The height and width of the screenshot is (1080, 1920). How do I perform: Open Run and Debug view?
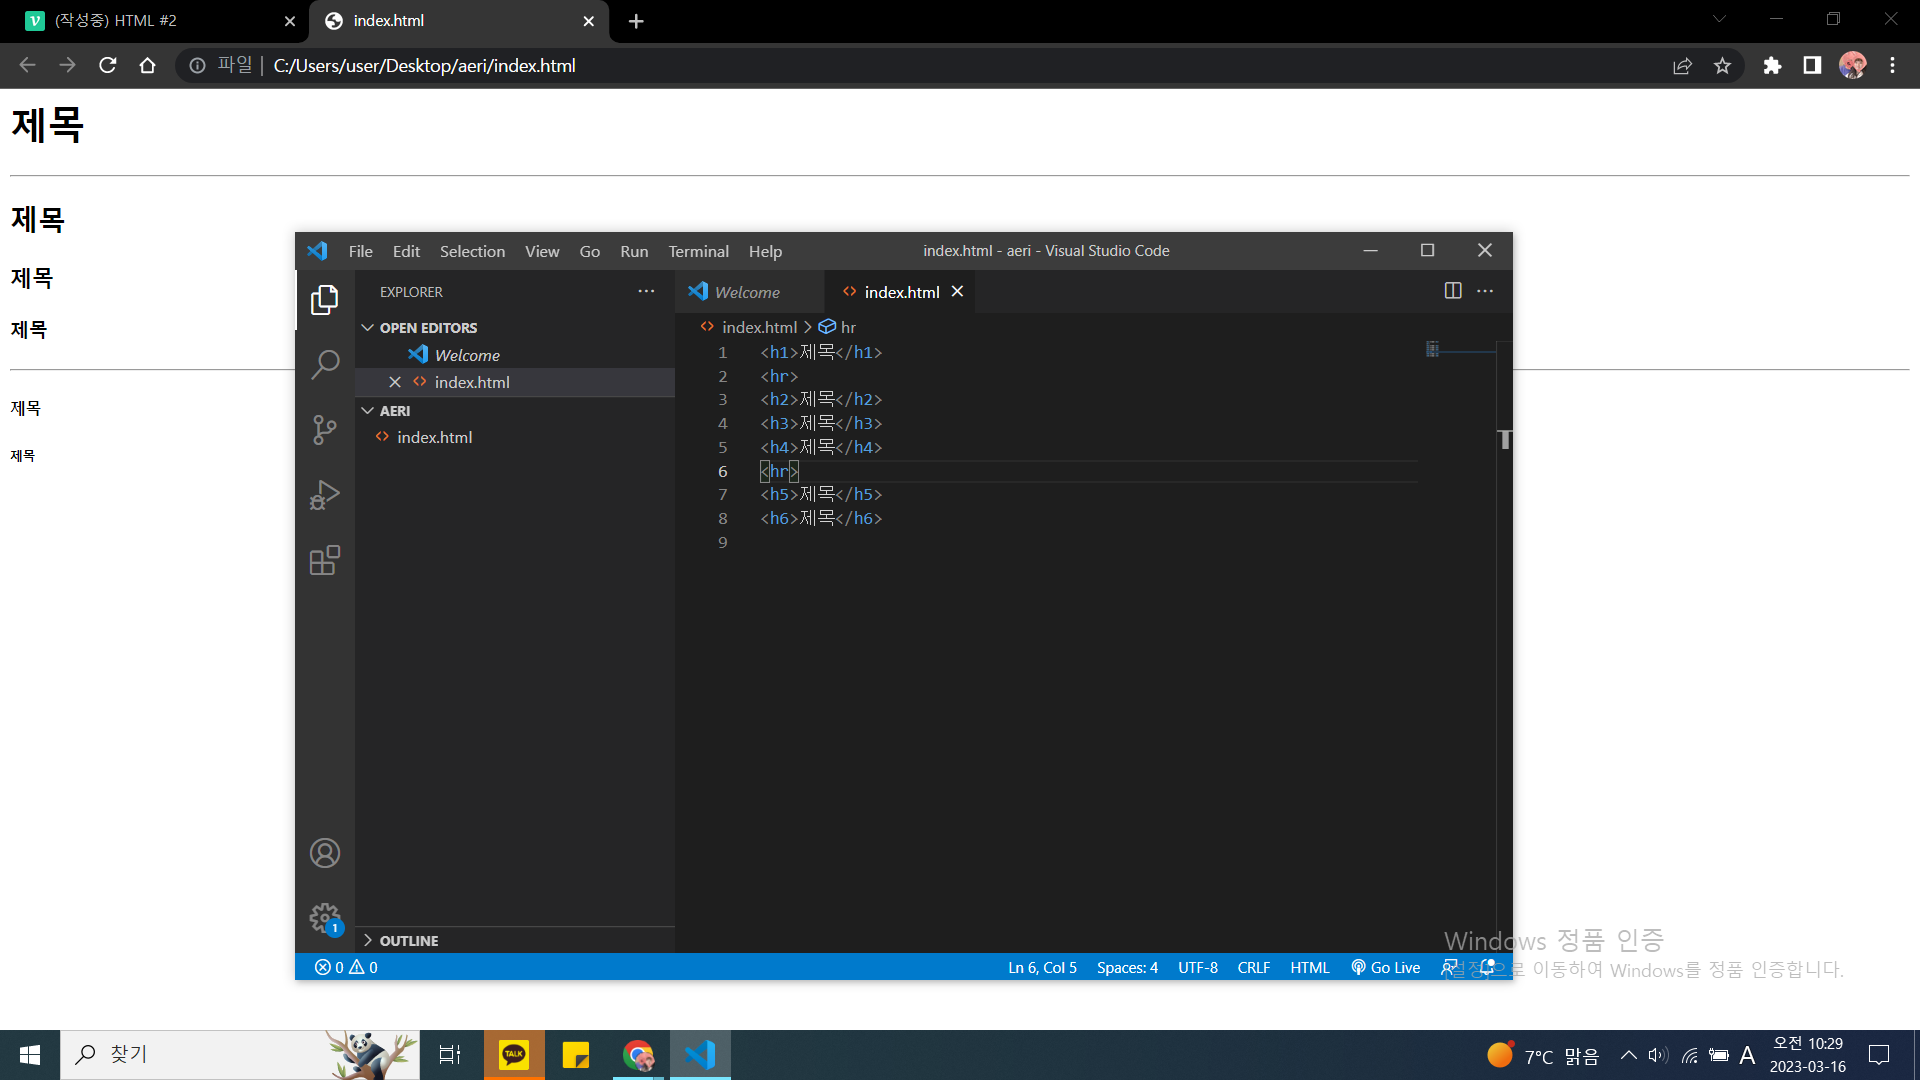[325, 495]
